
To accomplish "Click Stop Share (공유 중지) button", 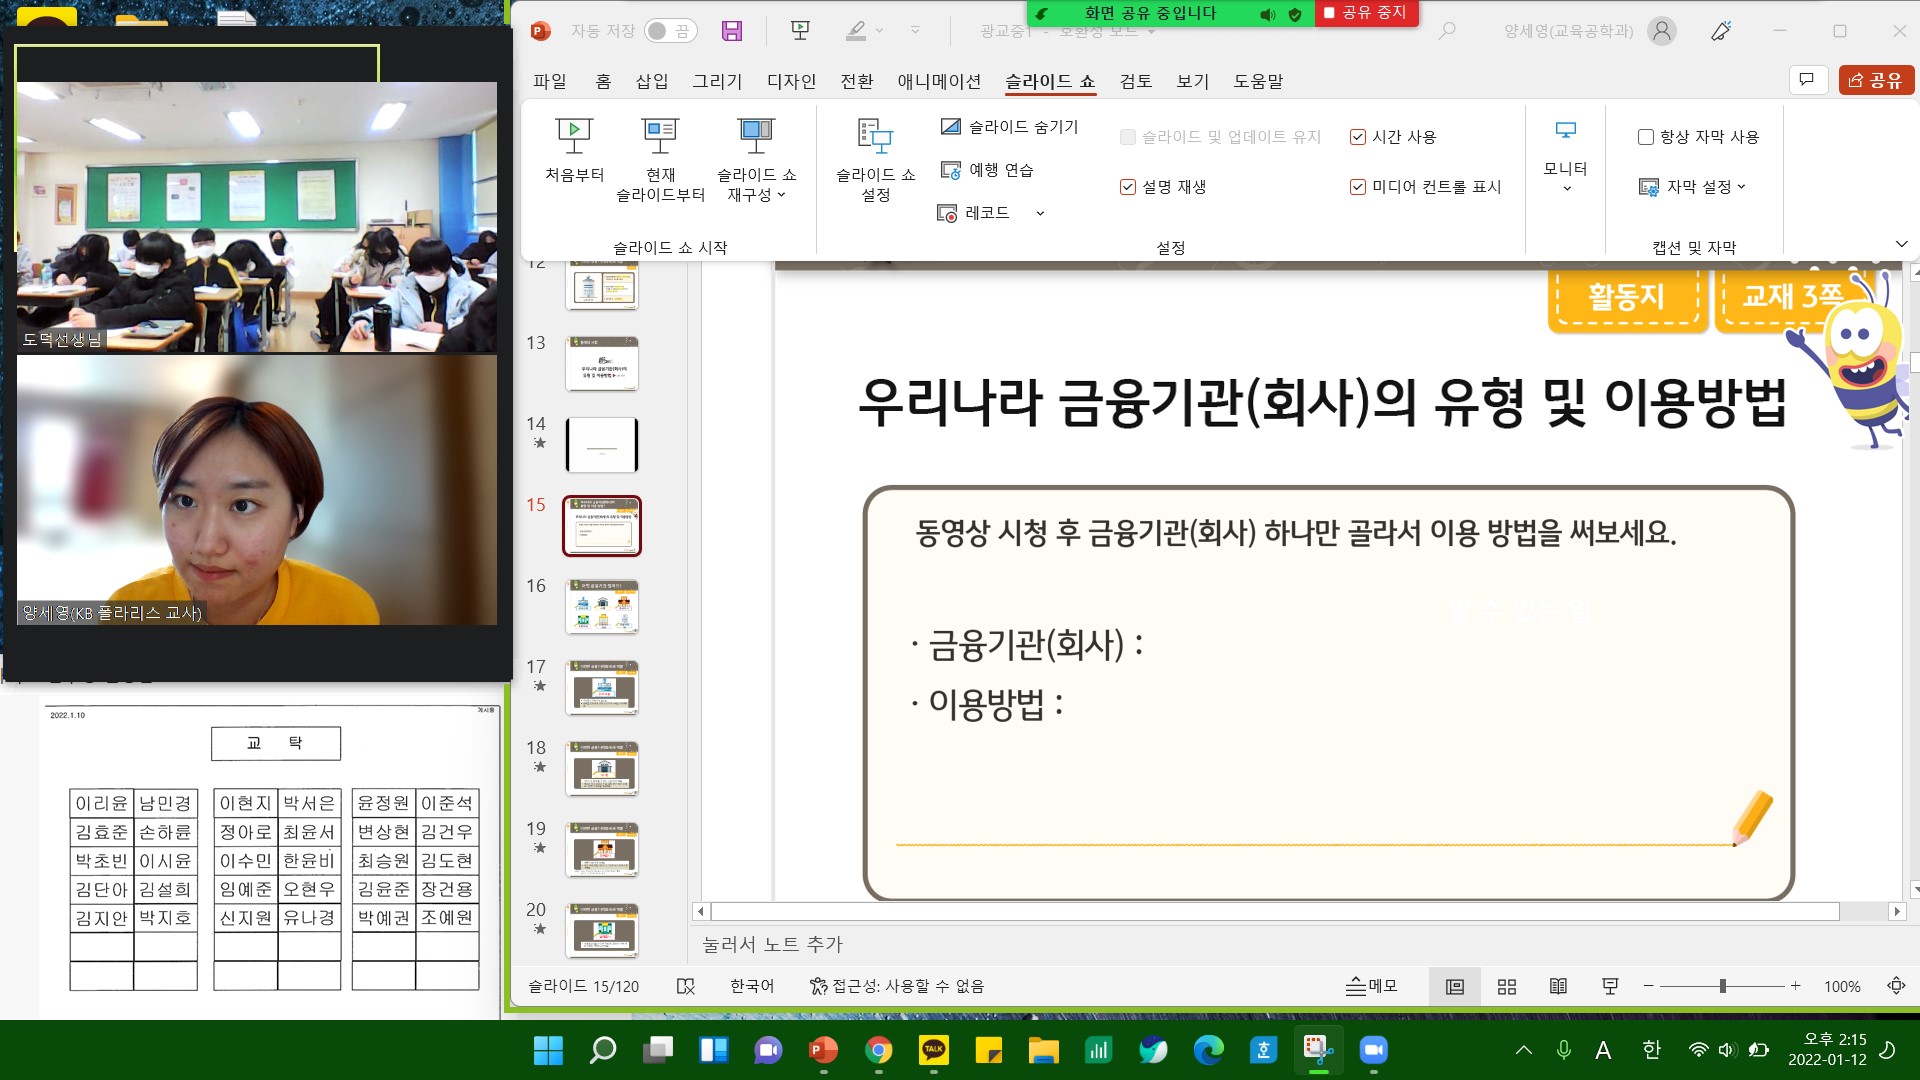I will [1366, 13].
